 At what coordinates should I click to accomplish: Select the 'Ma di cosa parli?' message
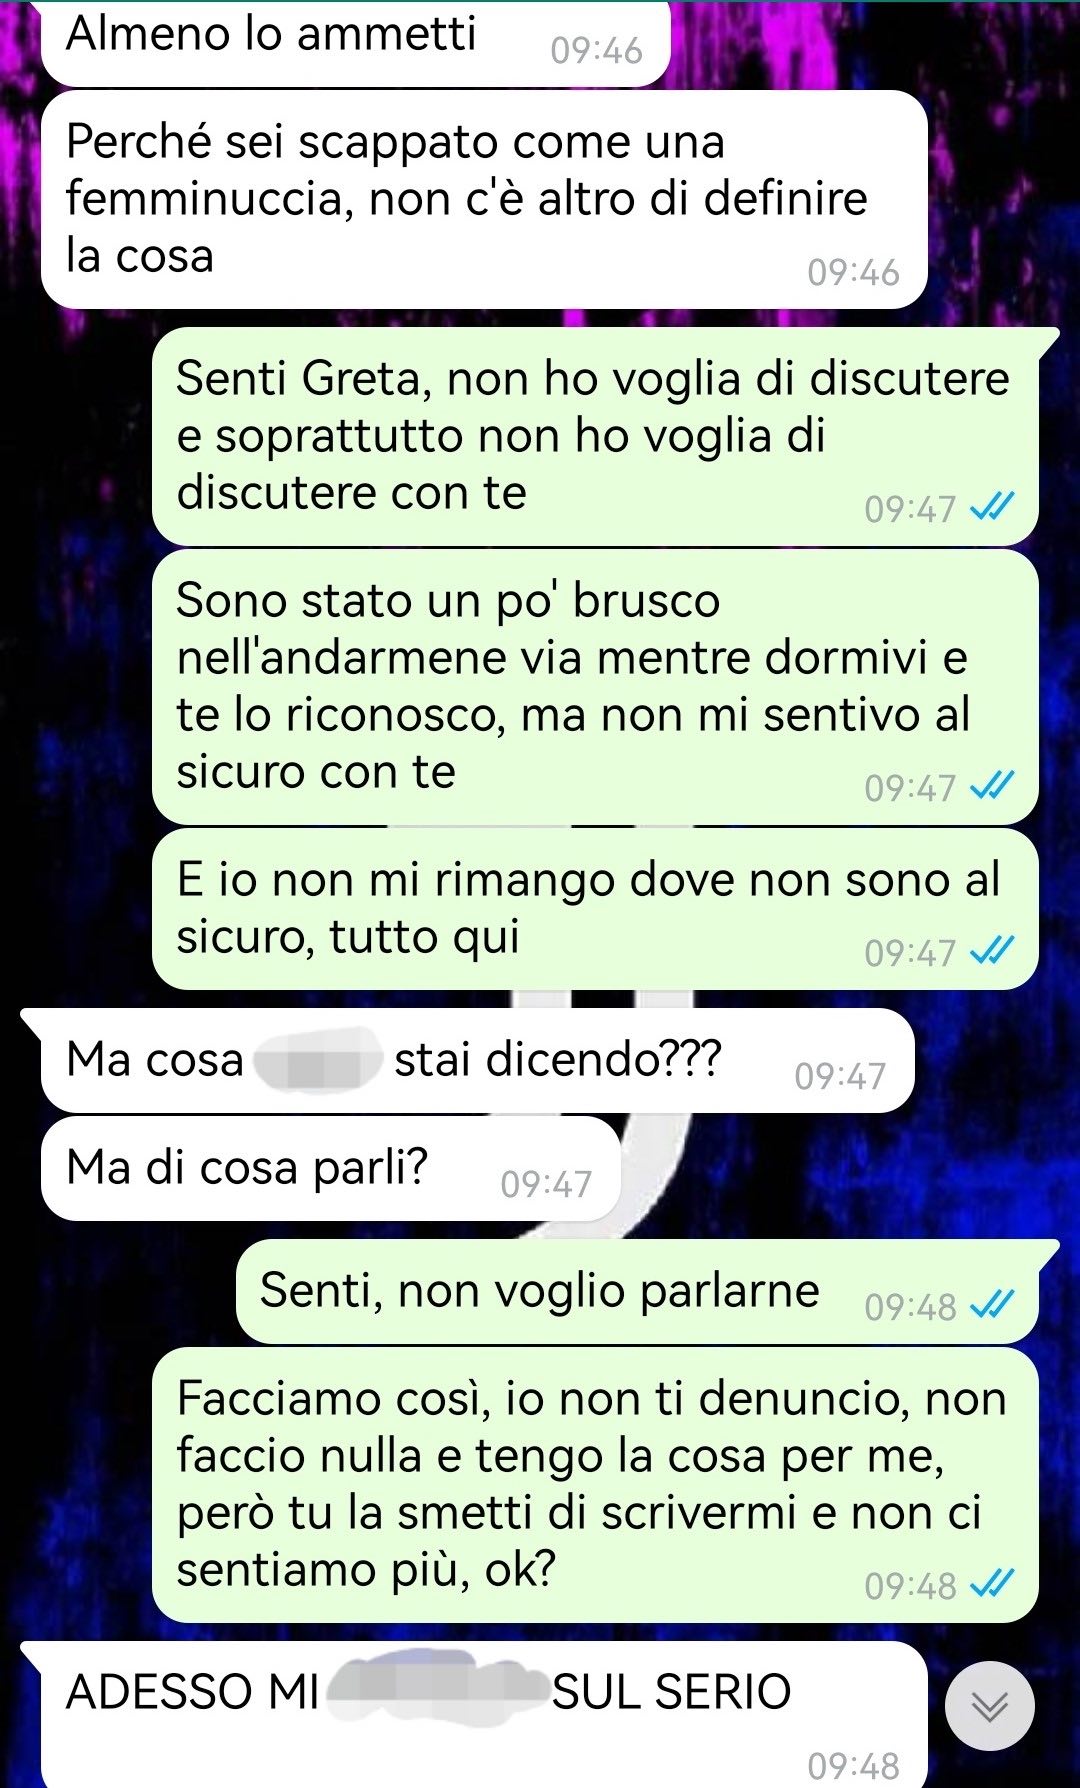click(x=331, y=1168)
